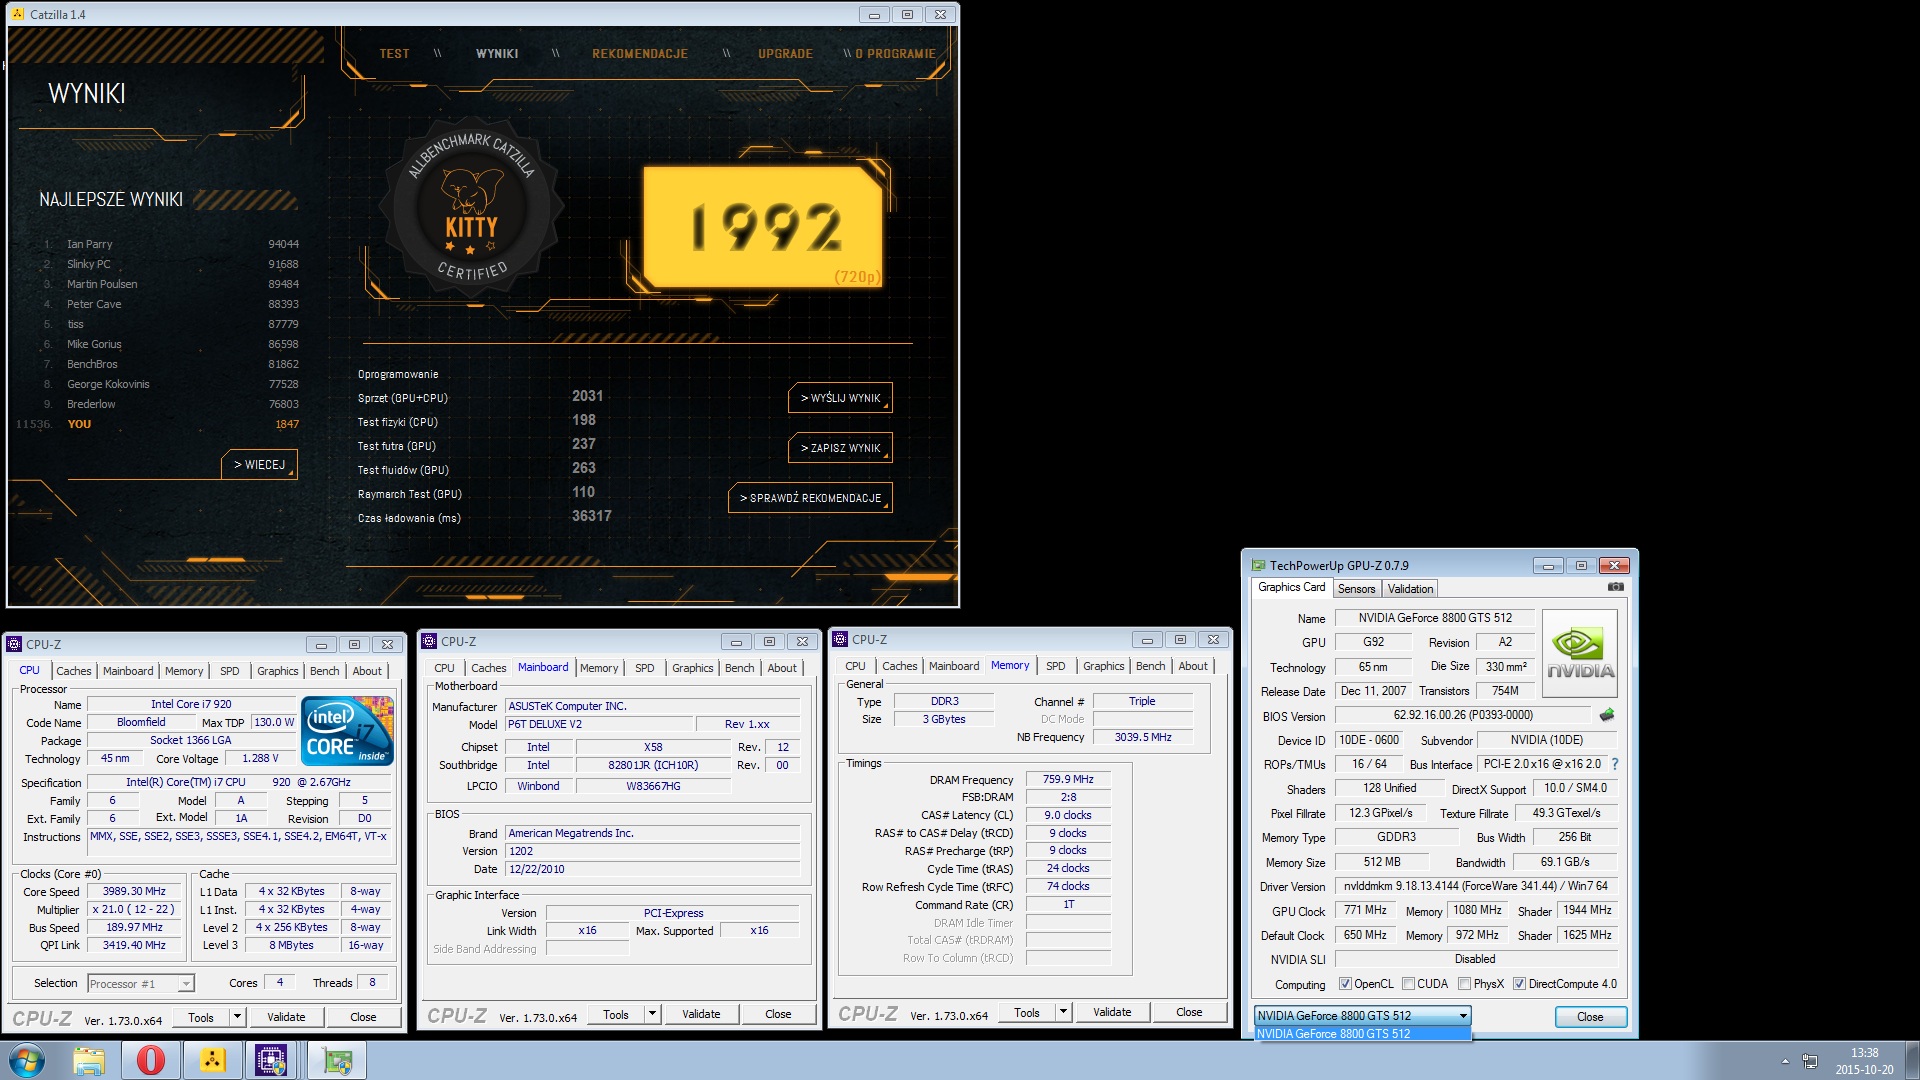Toggle the PhysX checkbox in GPU-Z
Screen dimensions: 1920x1080
(x=1464, y=984)
